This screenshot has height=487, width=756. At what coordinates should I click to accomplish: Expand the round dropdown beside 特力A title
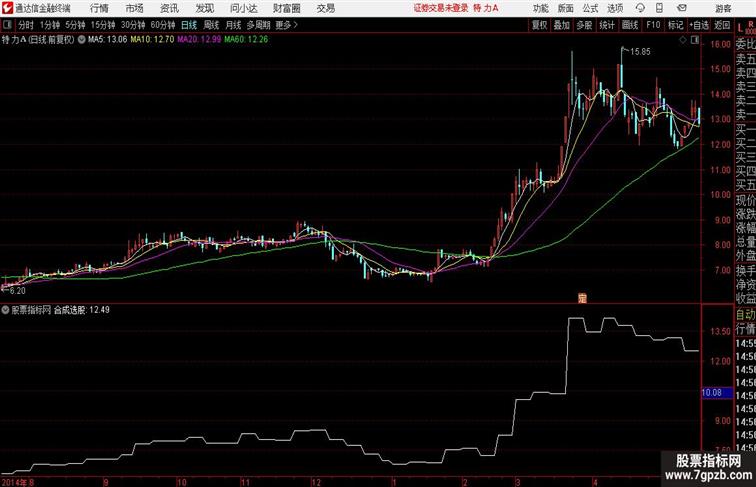tap(81, 40)
